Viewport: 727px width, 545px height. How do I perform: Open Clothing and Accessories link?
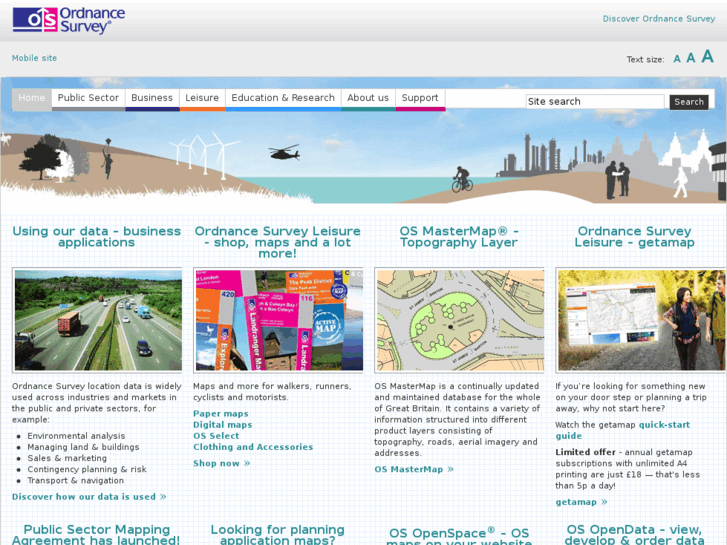(253, 447)
